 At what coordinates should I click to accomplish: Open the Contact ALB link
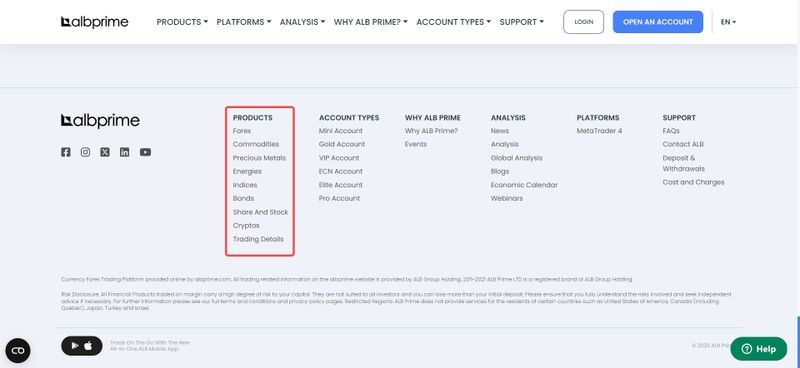click(x=683, y=144)
